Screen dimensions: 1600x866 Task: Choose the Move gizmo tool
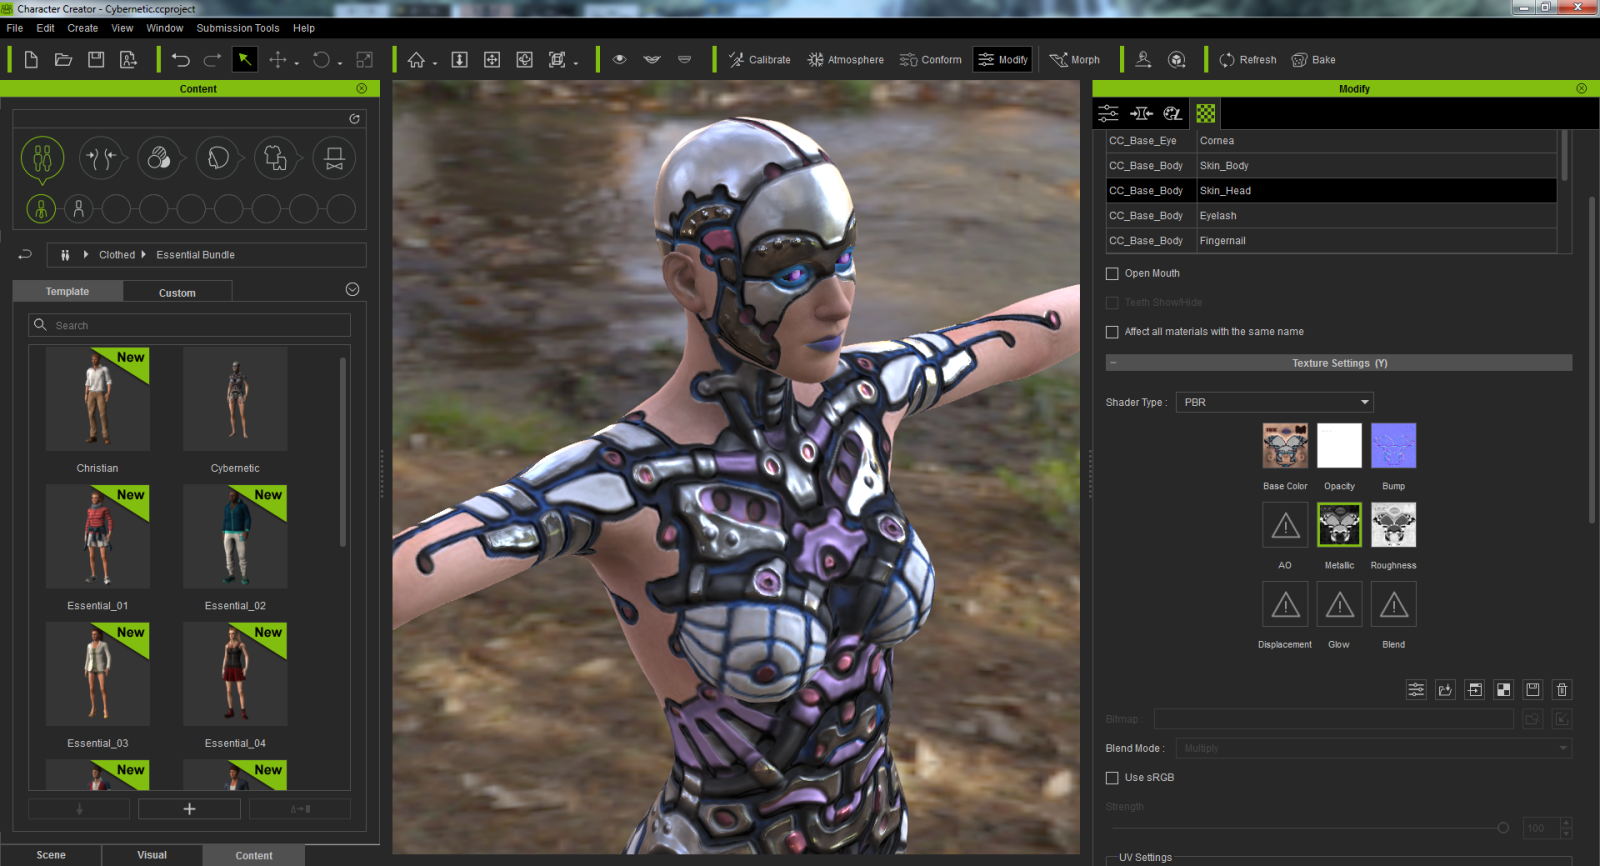pyautogui.click(x=278, y=60)
